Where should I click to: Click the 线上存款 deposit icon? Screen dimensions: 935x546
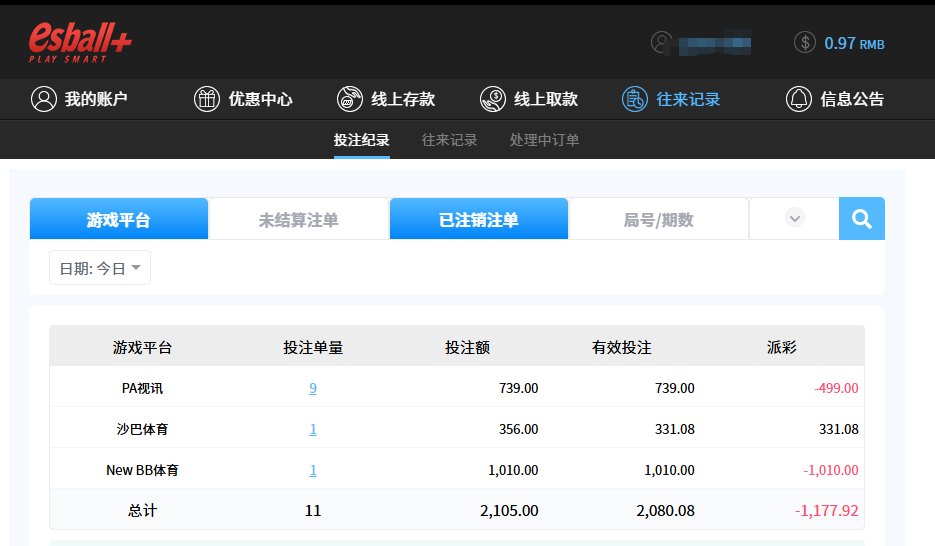349,99
